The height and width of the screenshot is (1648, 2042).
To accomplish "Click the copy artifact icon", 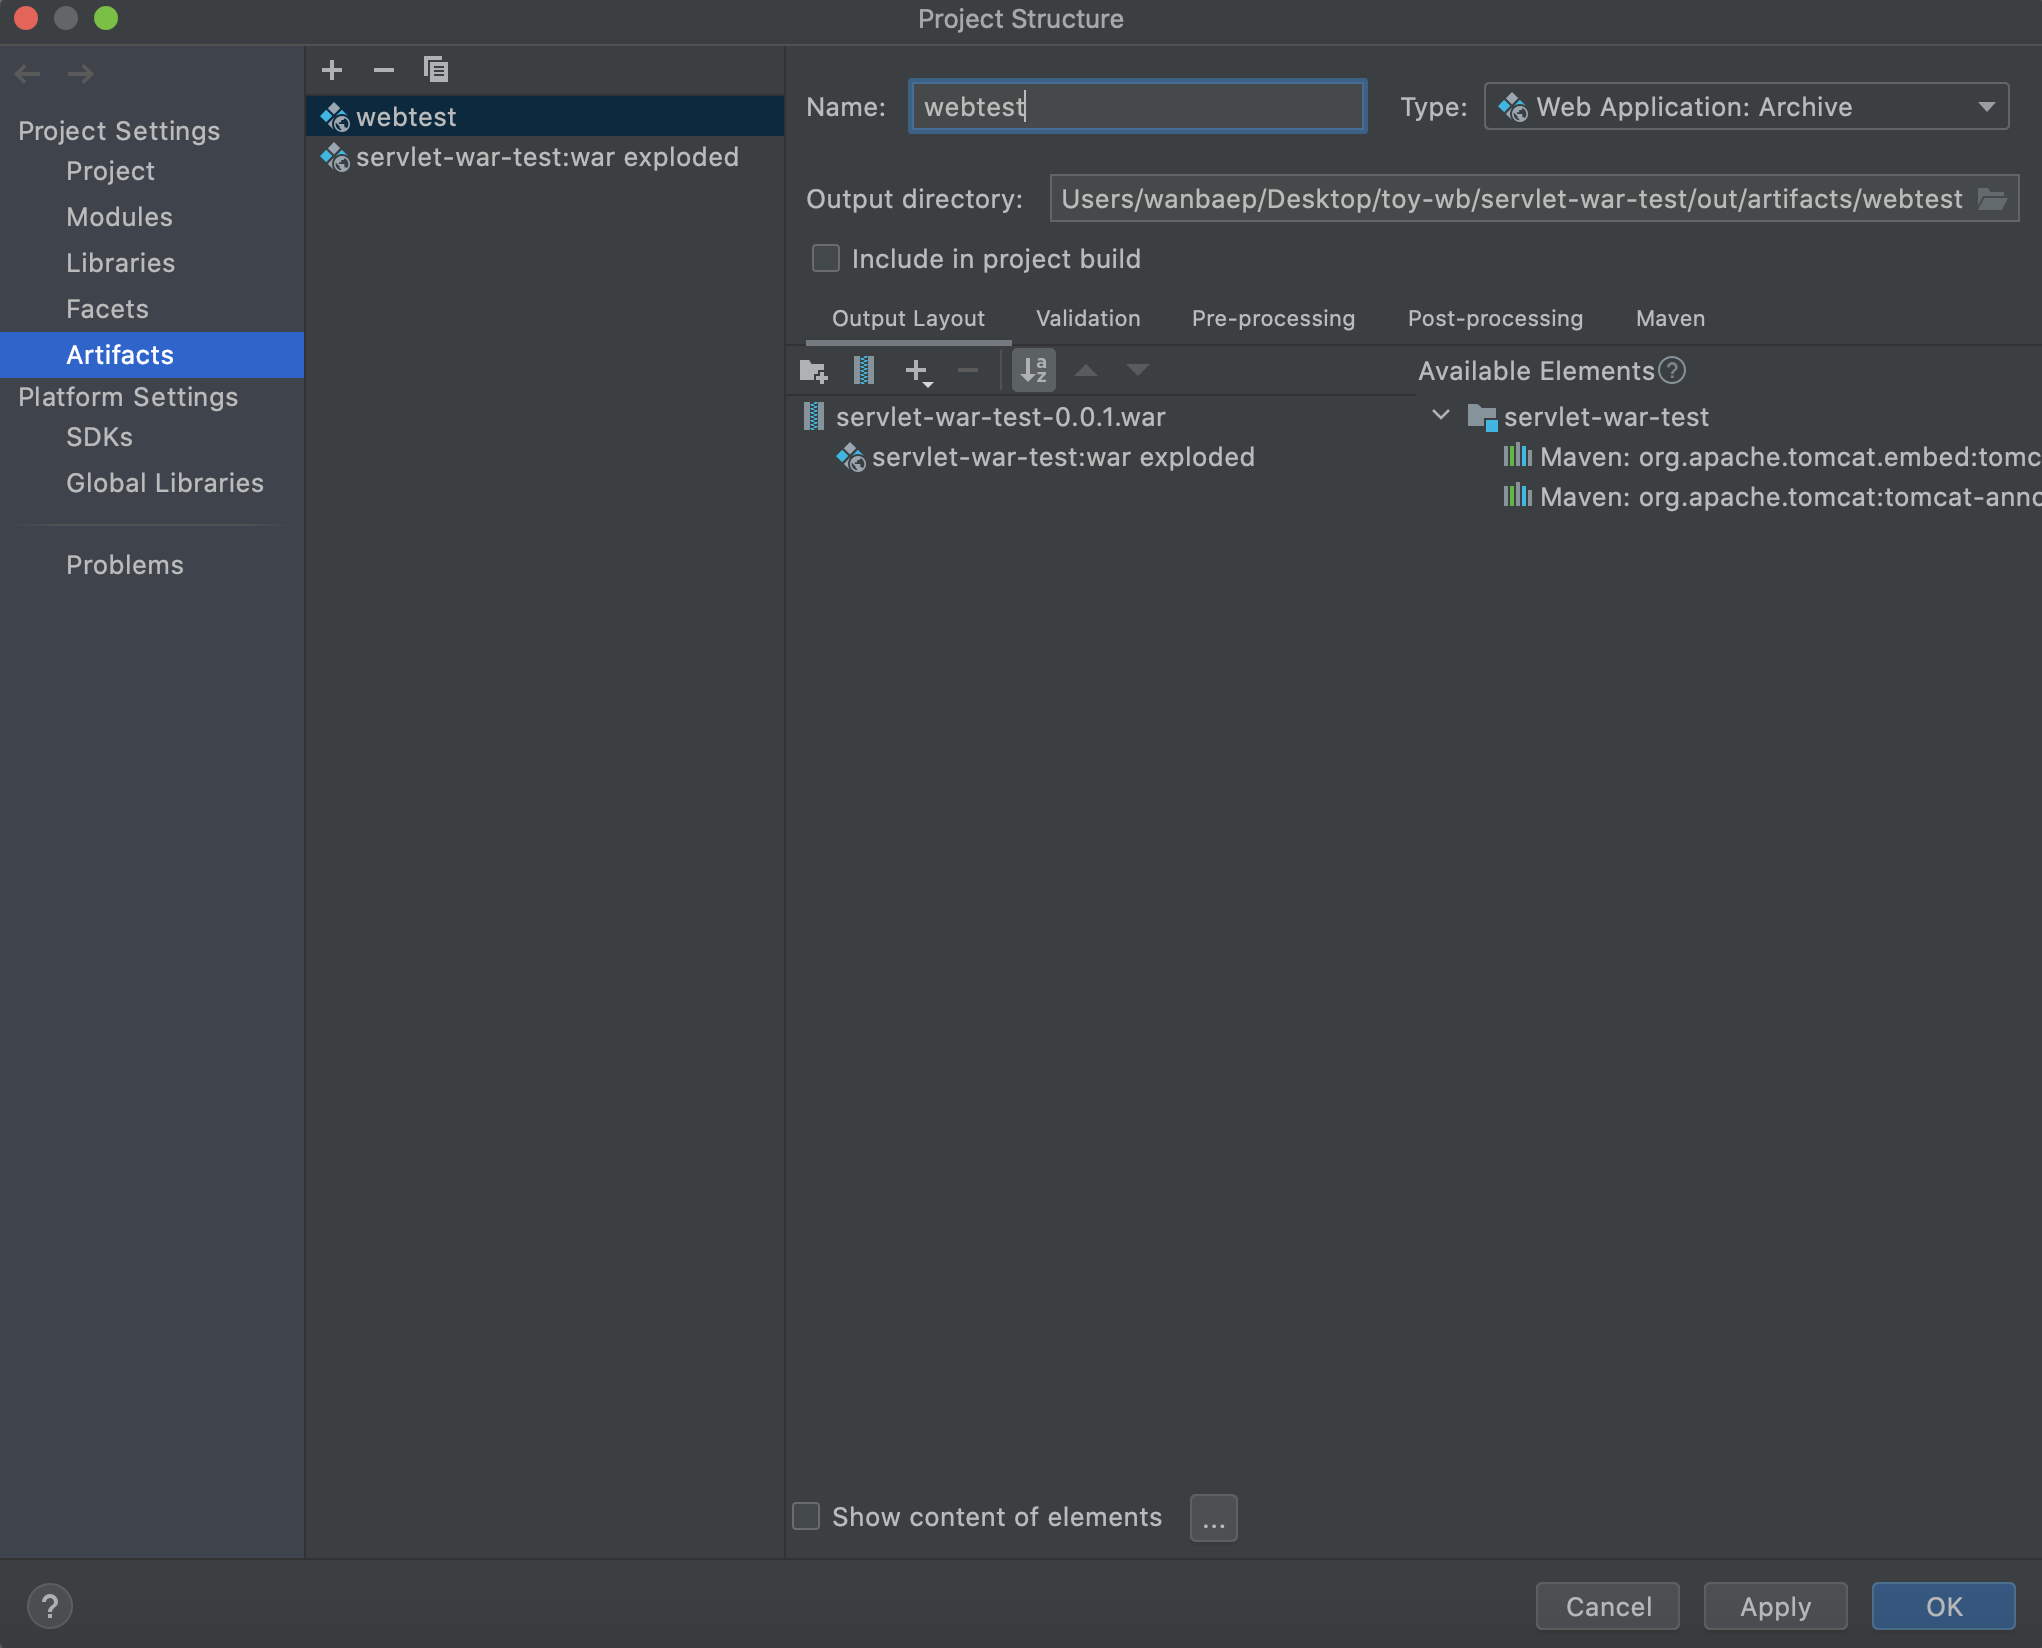I will pos(436,70).
